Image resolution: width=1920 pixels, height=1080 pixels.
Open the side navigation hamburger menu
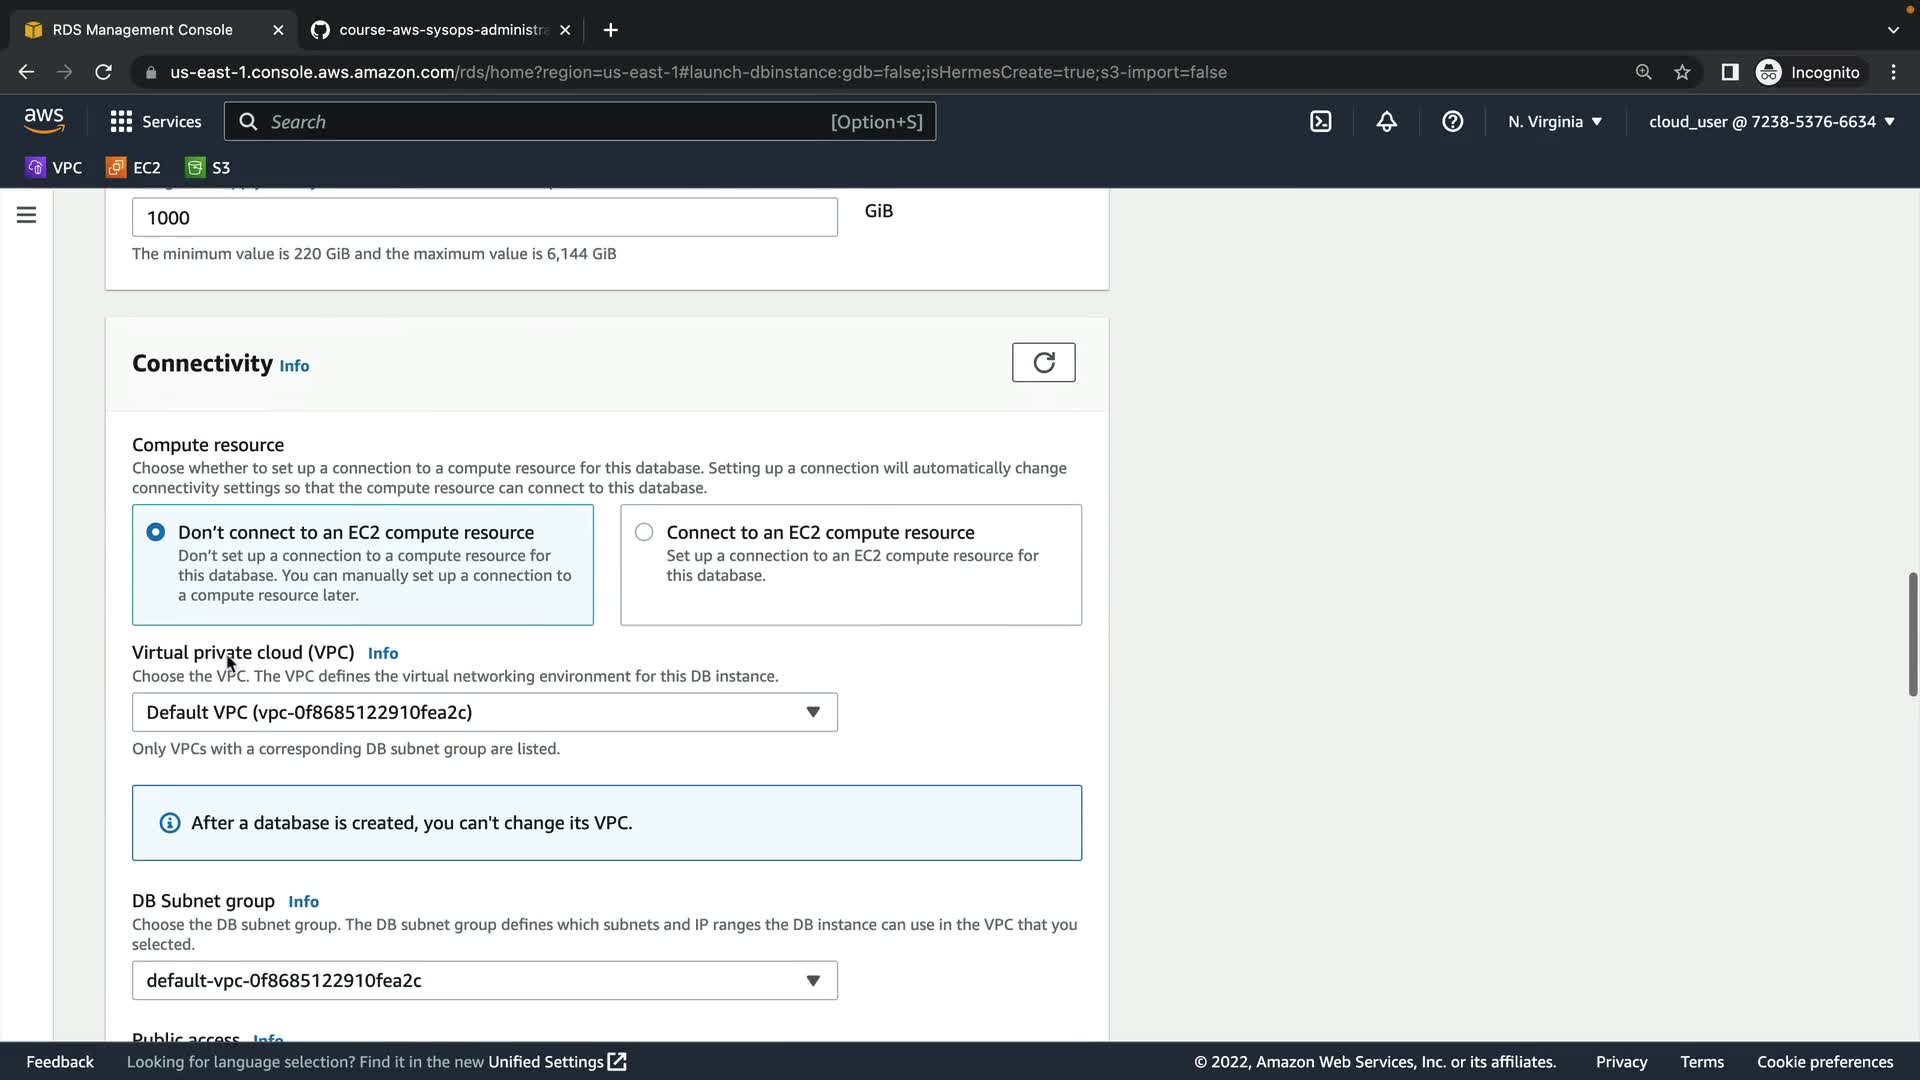point(27,215)
